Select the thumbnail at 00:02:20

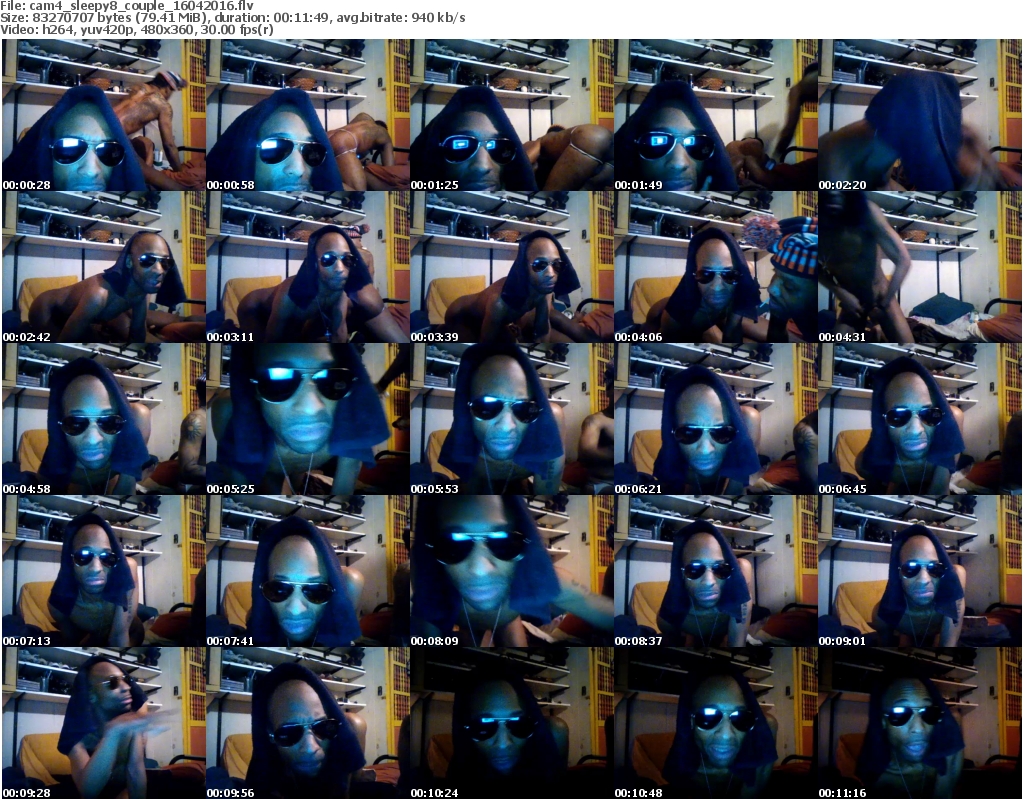(x=920, y=115)
